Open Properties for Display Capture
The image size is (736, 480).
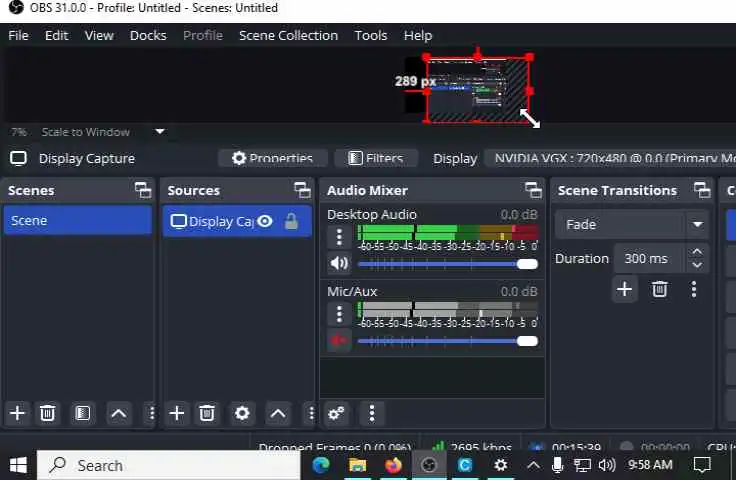pos(272,158)
